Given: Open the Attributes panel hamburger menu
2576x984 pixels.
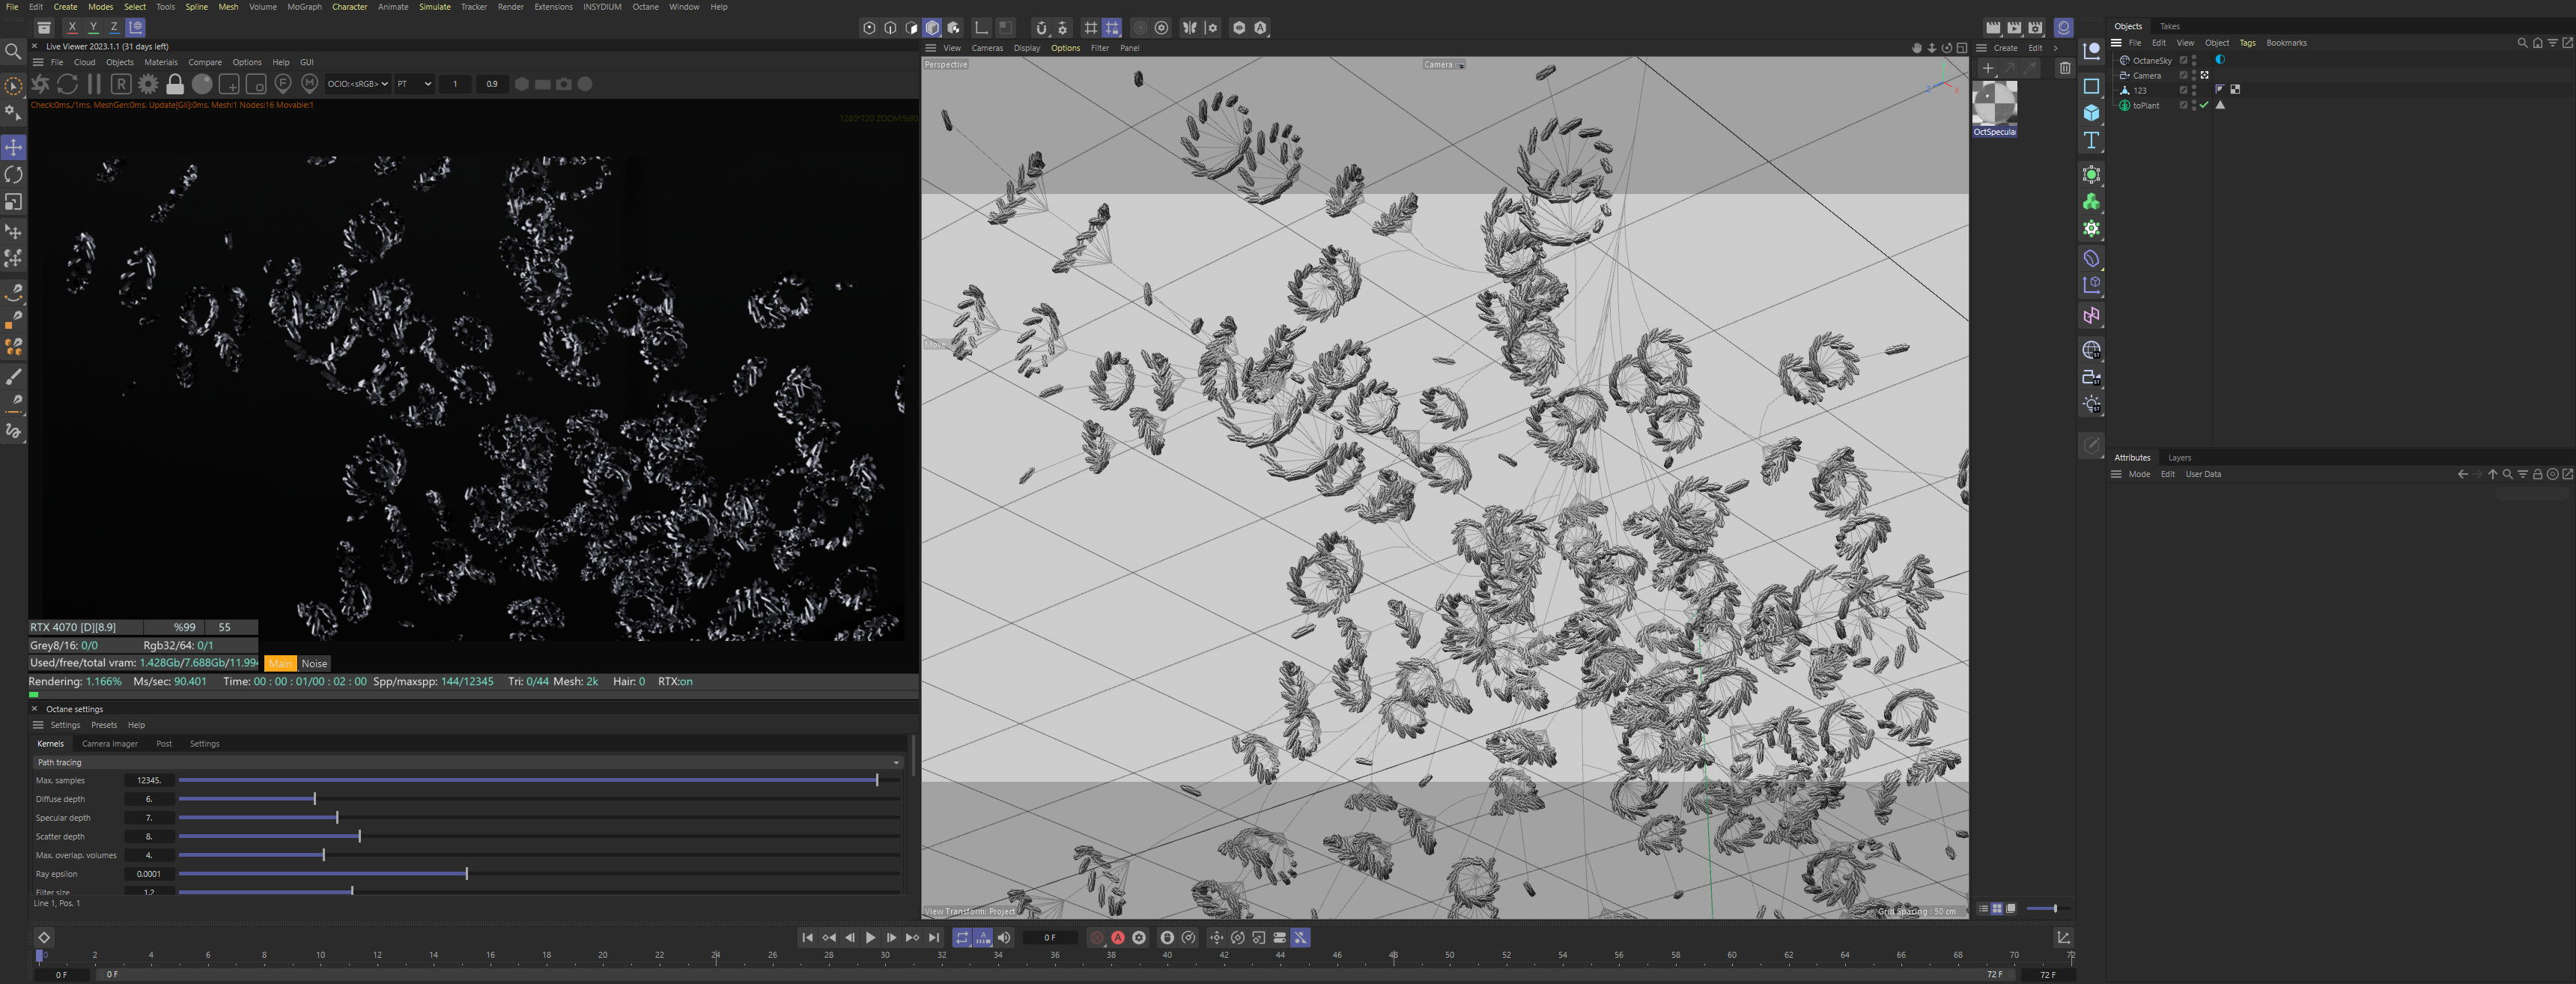Looking at the screenshot, I should 2116,474.
